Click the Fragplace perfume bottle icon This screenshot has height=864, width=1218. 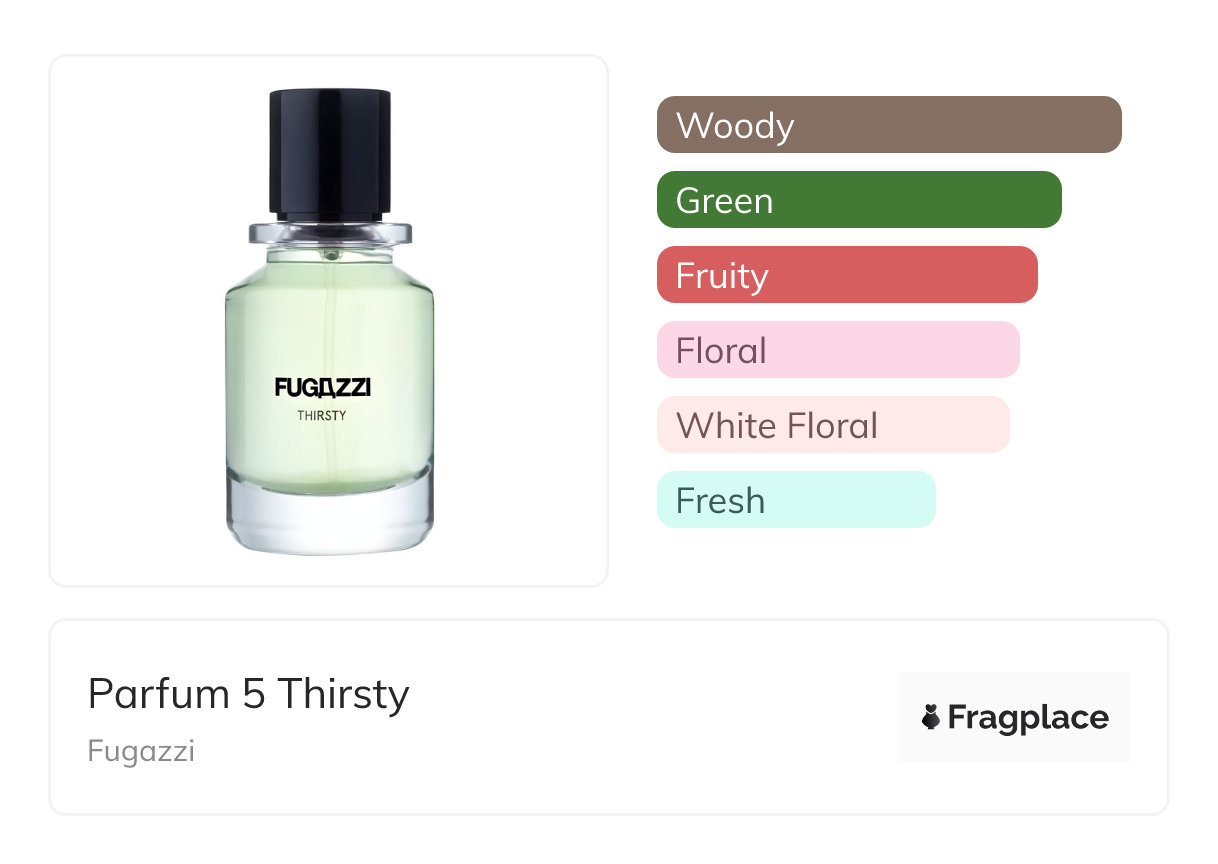931,717
